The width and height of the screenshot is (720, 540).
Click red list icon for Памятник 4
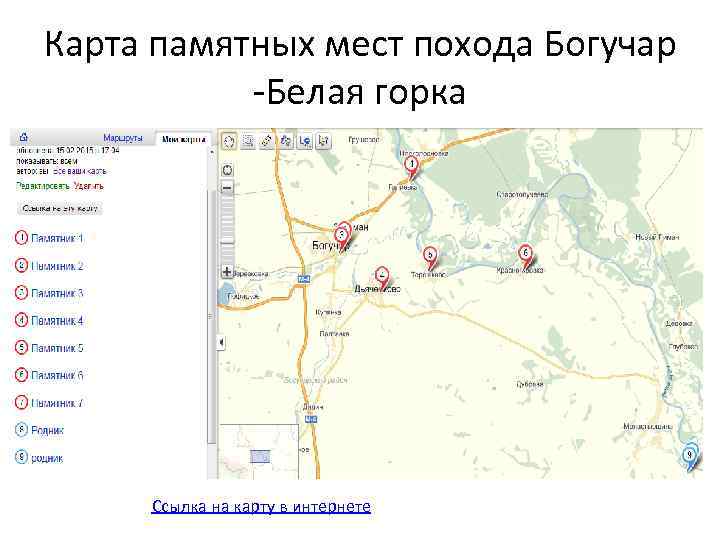[21, 320]
